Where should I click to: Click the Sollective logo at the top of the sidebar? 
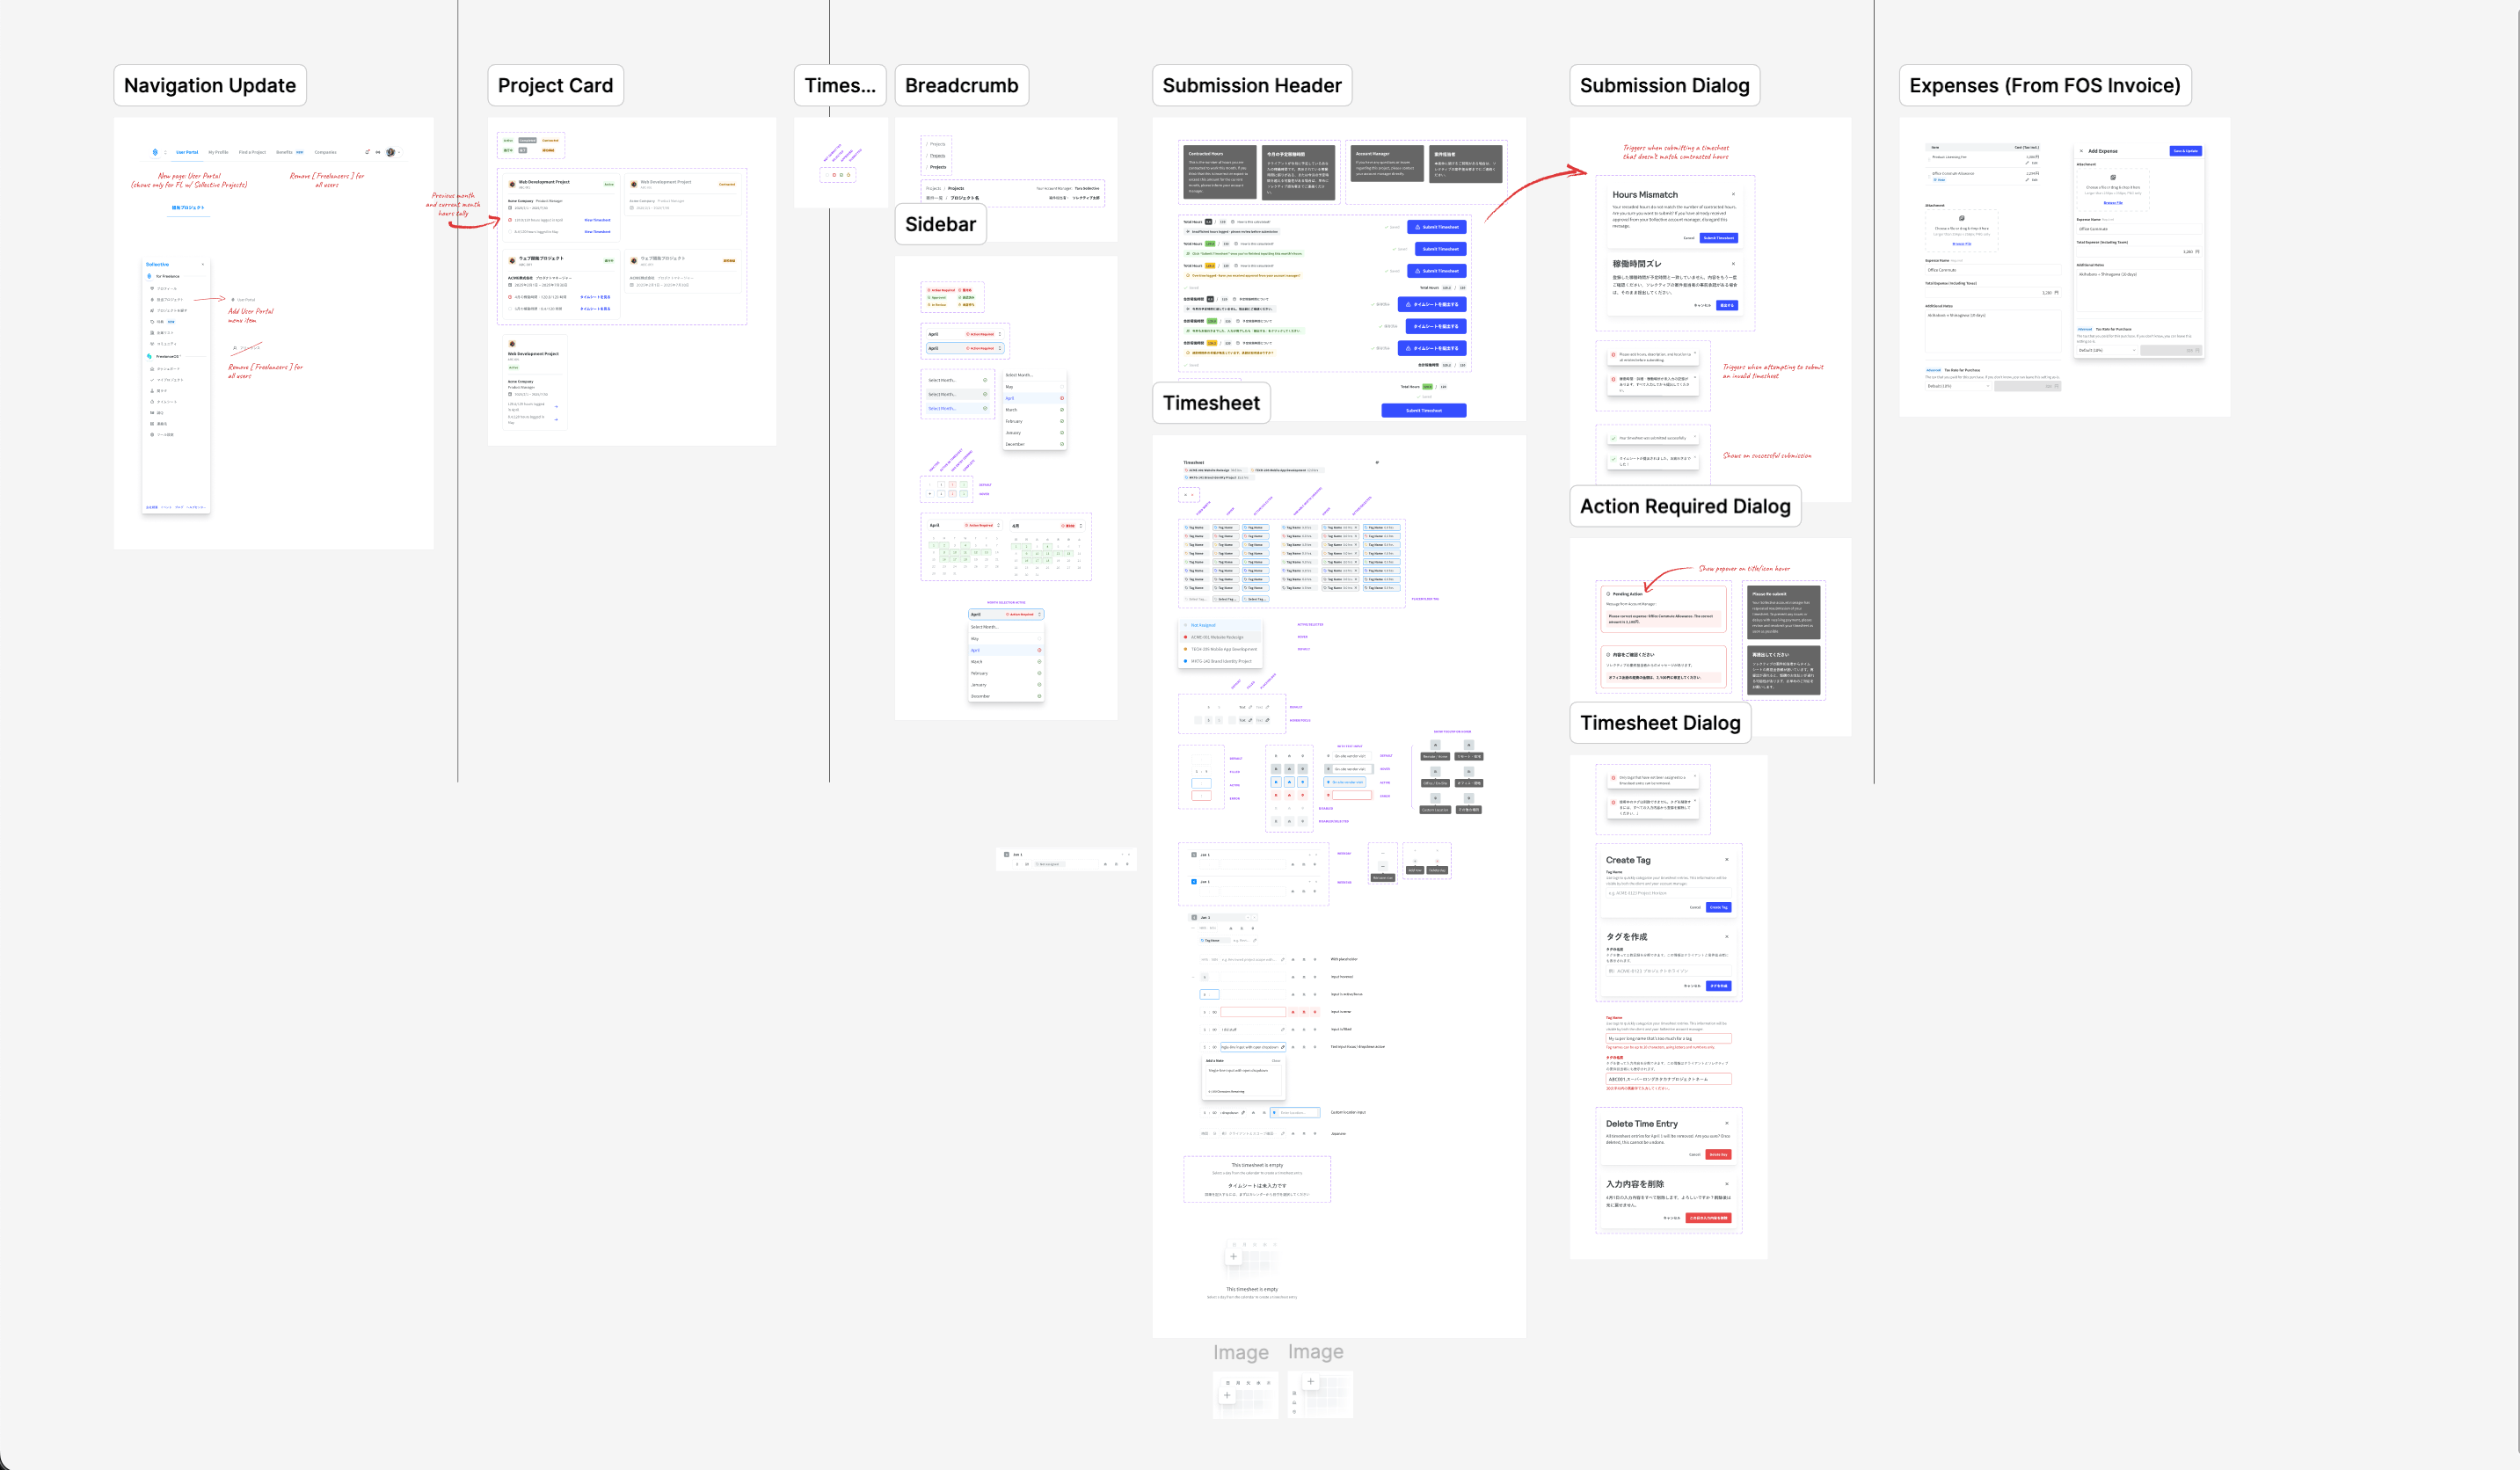[157, 265]
